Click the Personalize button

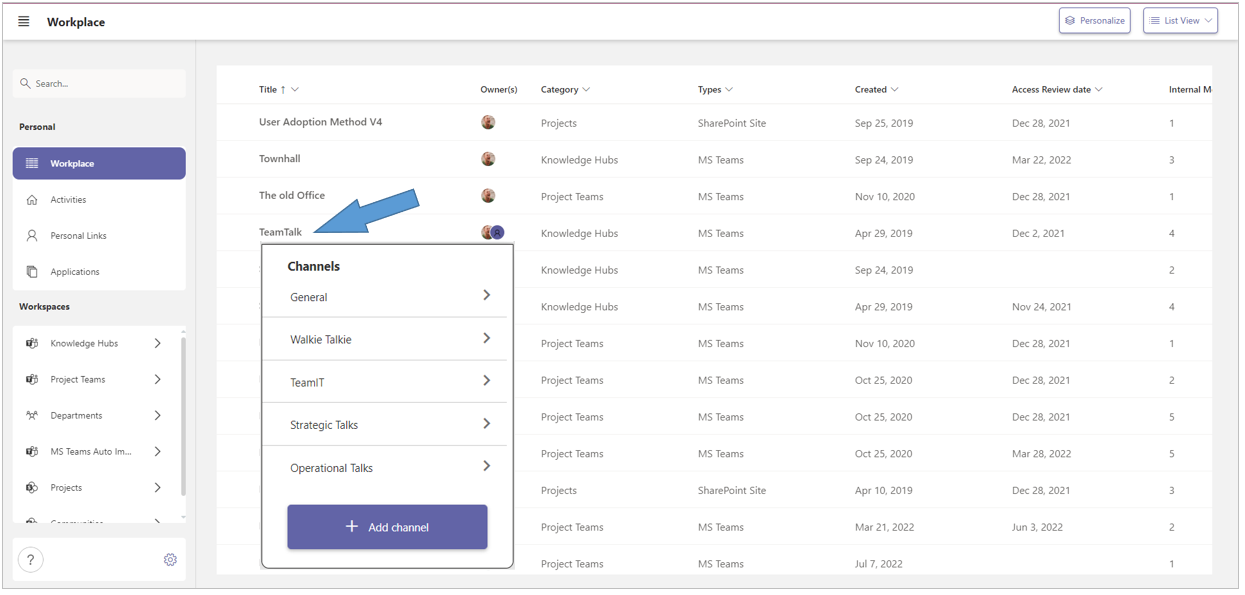[x=1094, y=21]
